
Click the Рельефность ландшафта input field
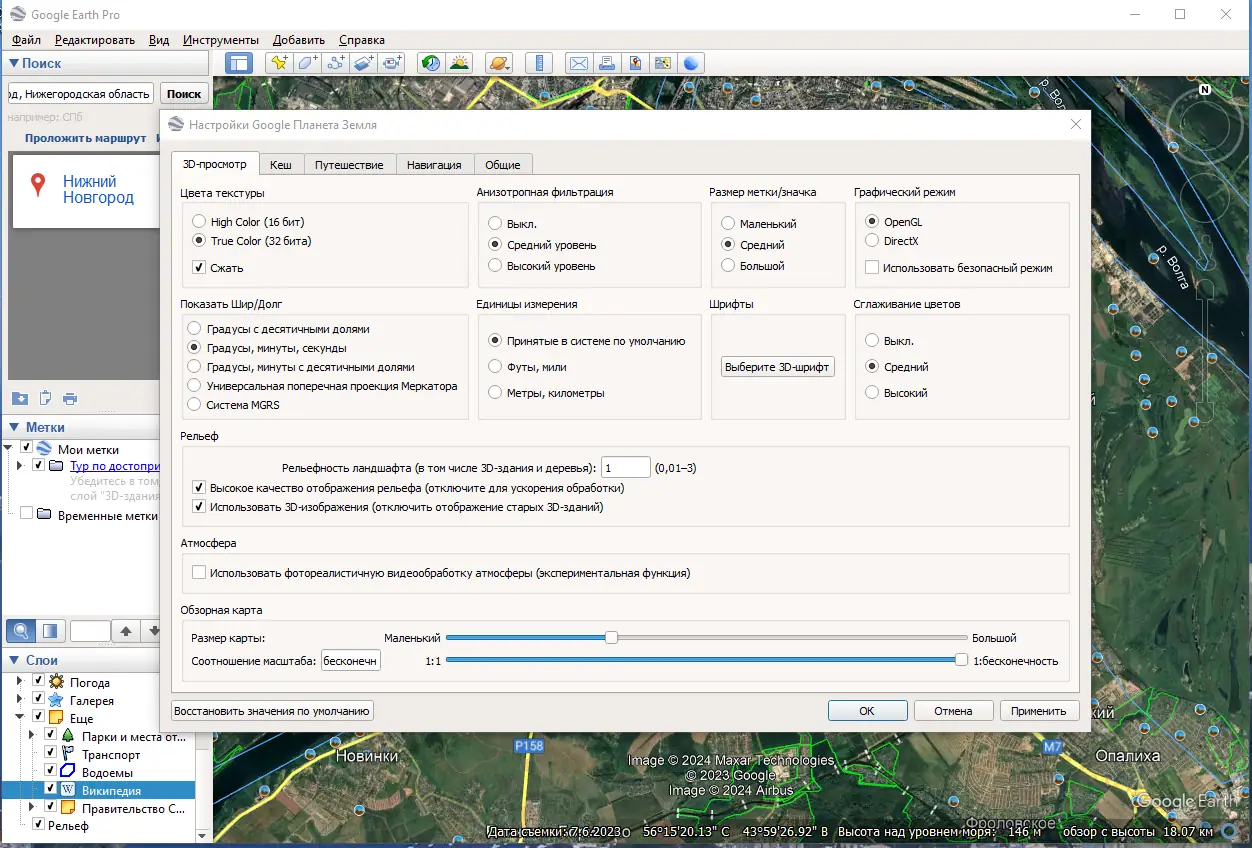(x=625, y=468)
